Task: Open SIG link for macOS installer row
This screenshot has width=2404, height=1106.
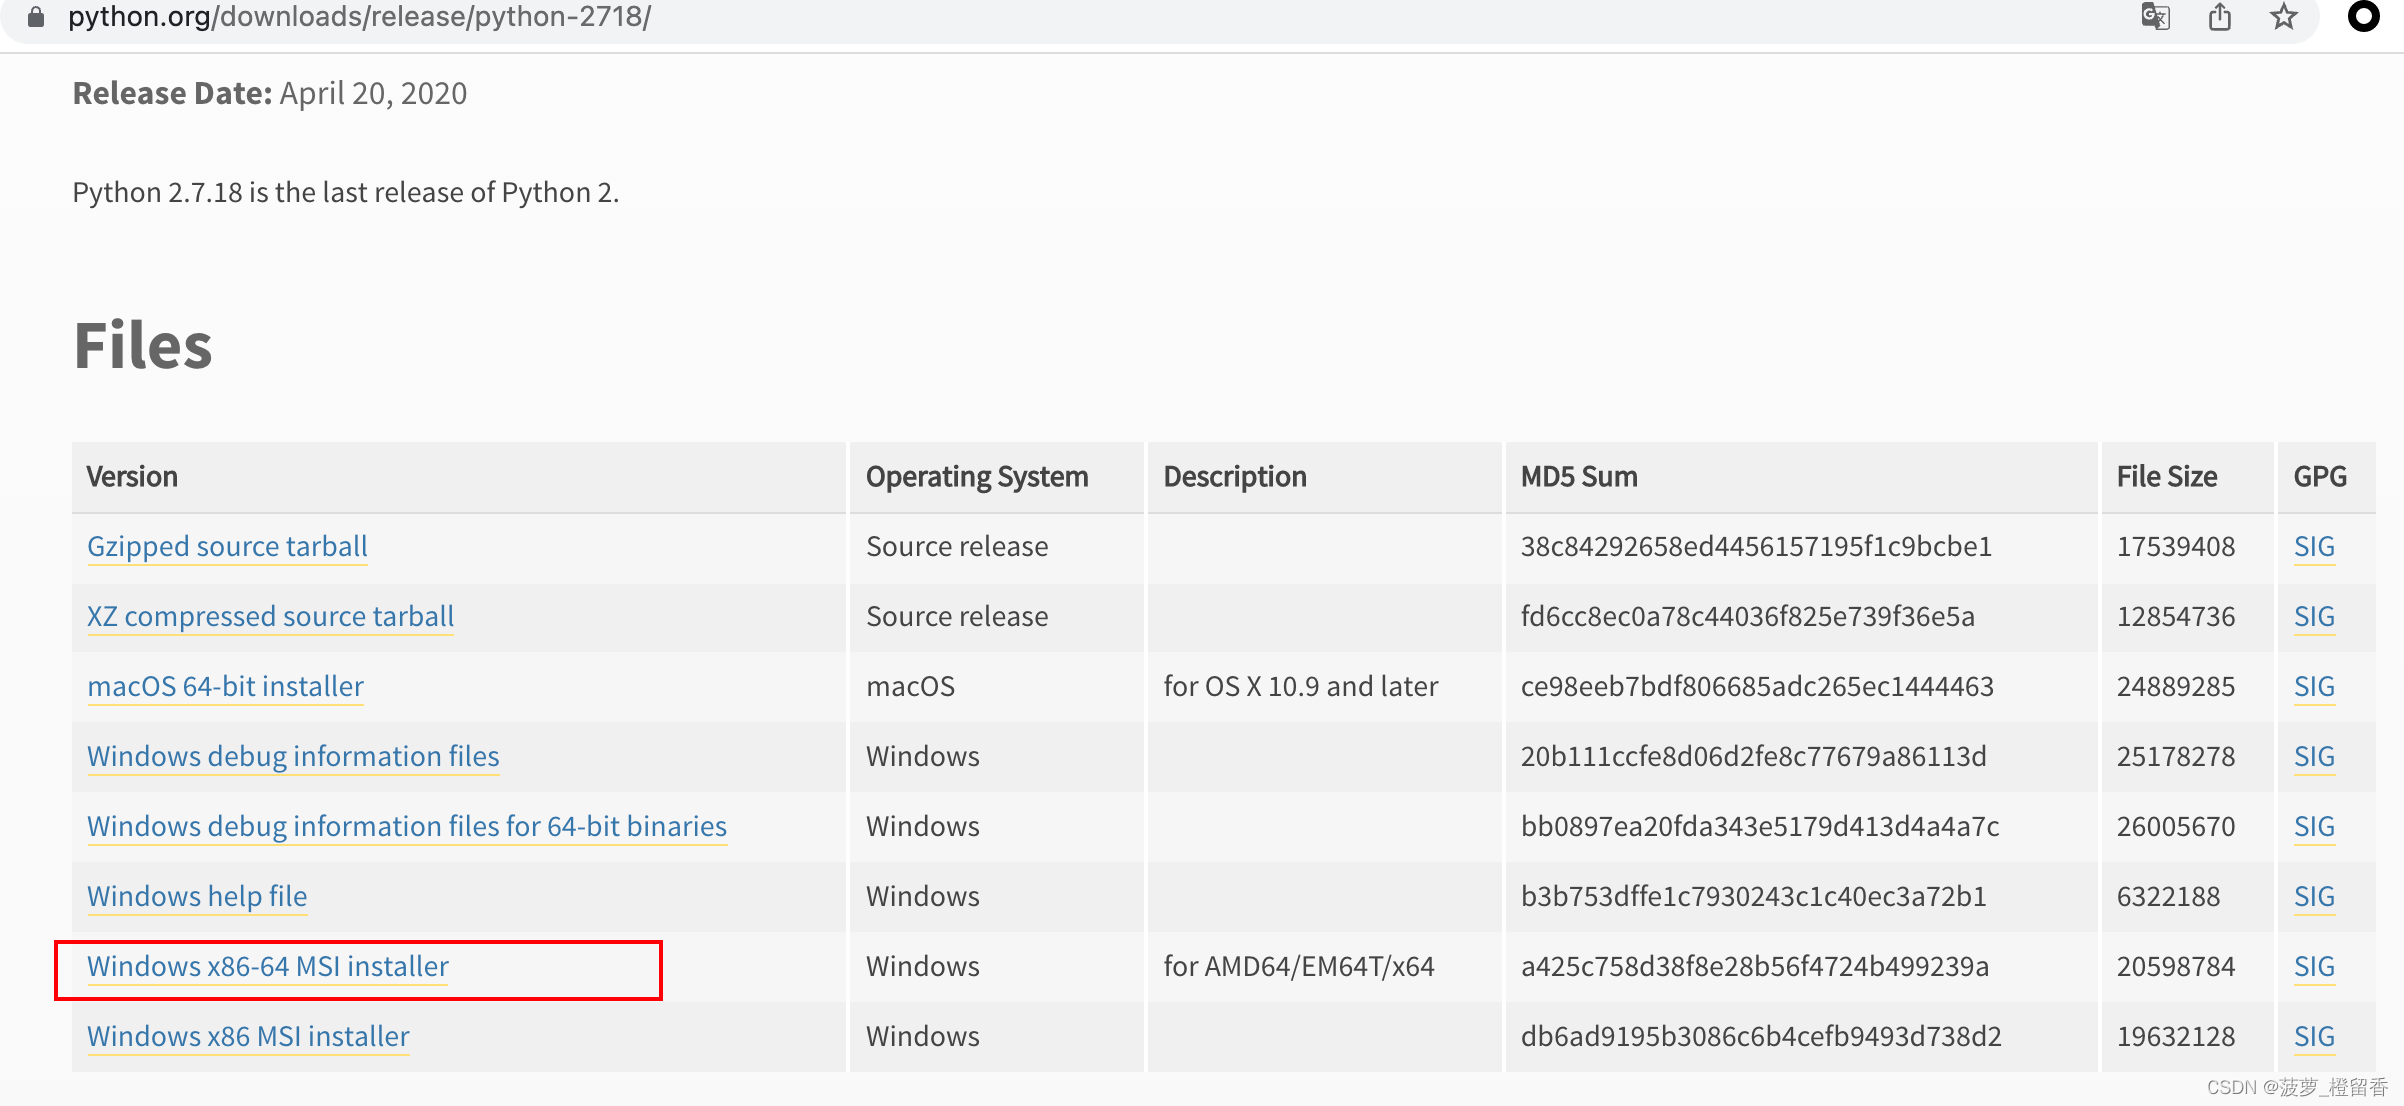Action: [2313, 687]
